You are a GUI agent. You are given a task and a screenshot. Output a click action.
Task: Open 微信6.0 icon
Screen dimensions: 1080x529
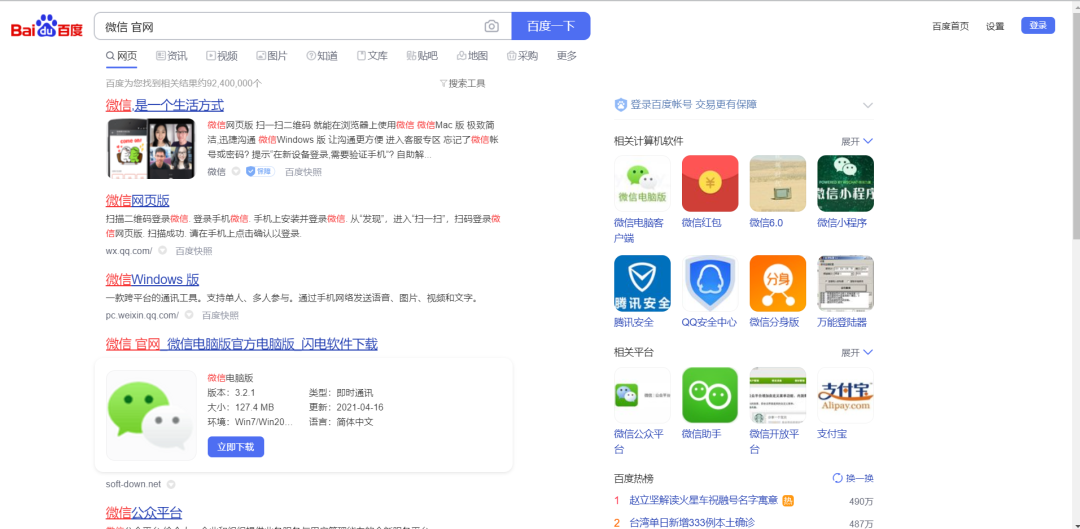pos(778,183)
